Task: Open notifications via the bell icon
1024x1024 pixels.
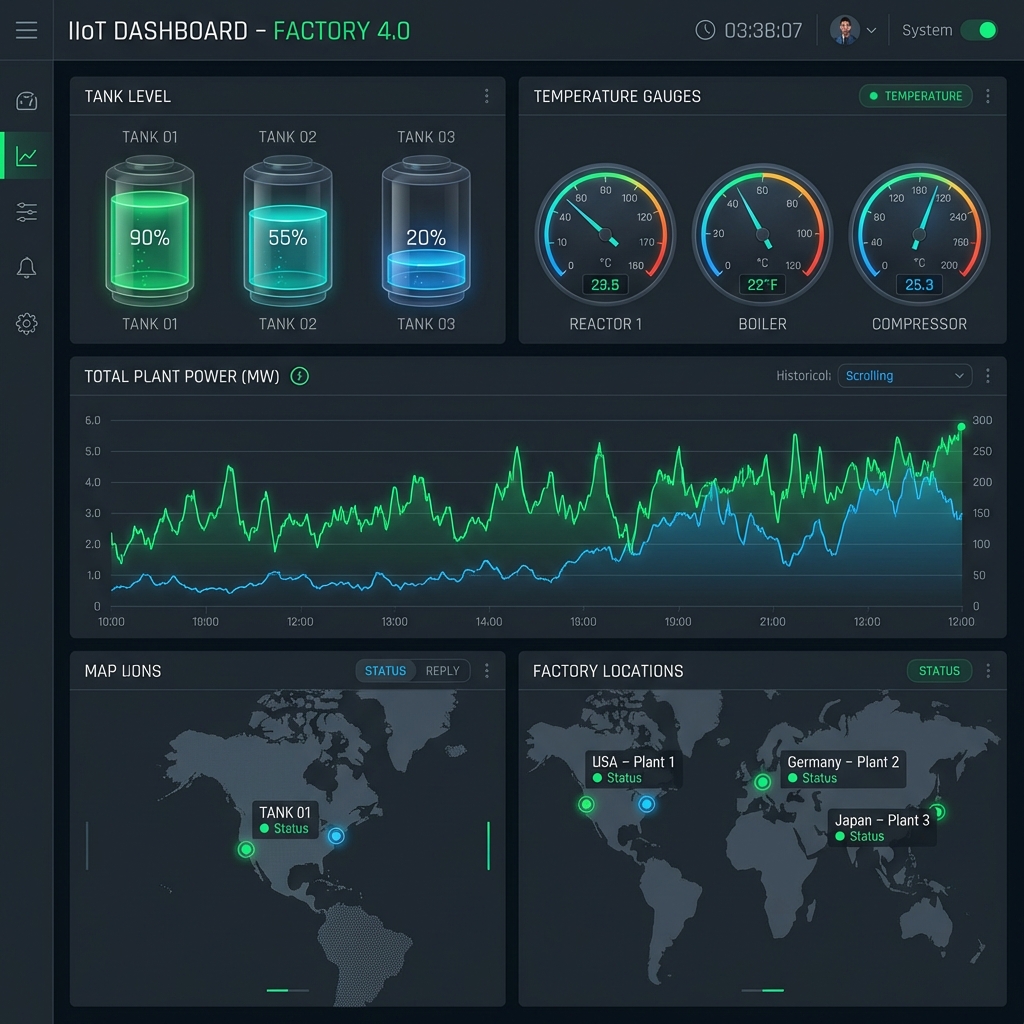Action: [26, 267]
